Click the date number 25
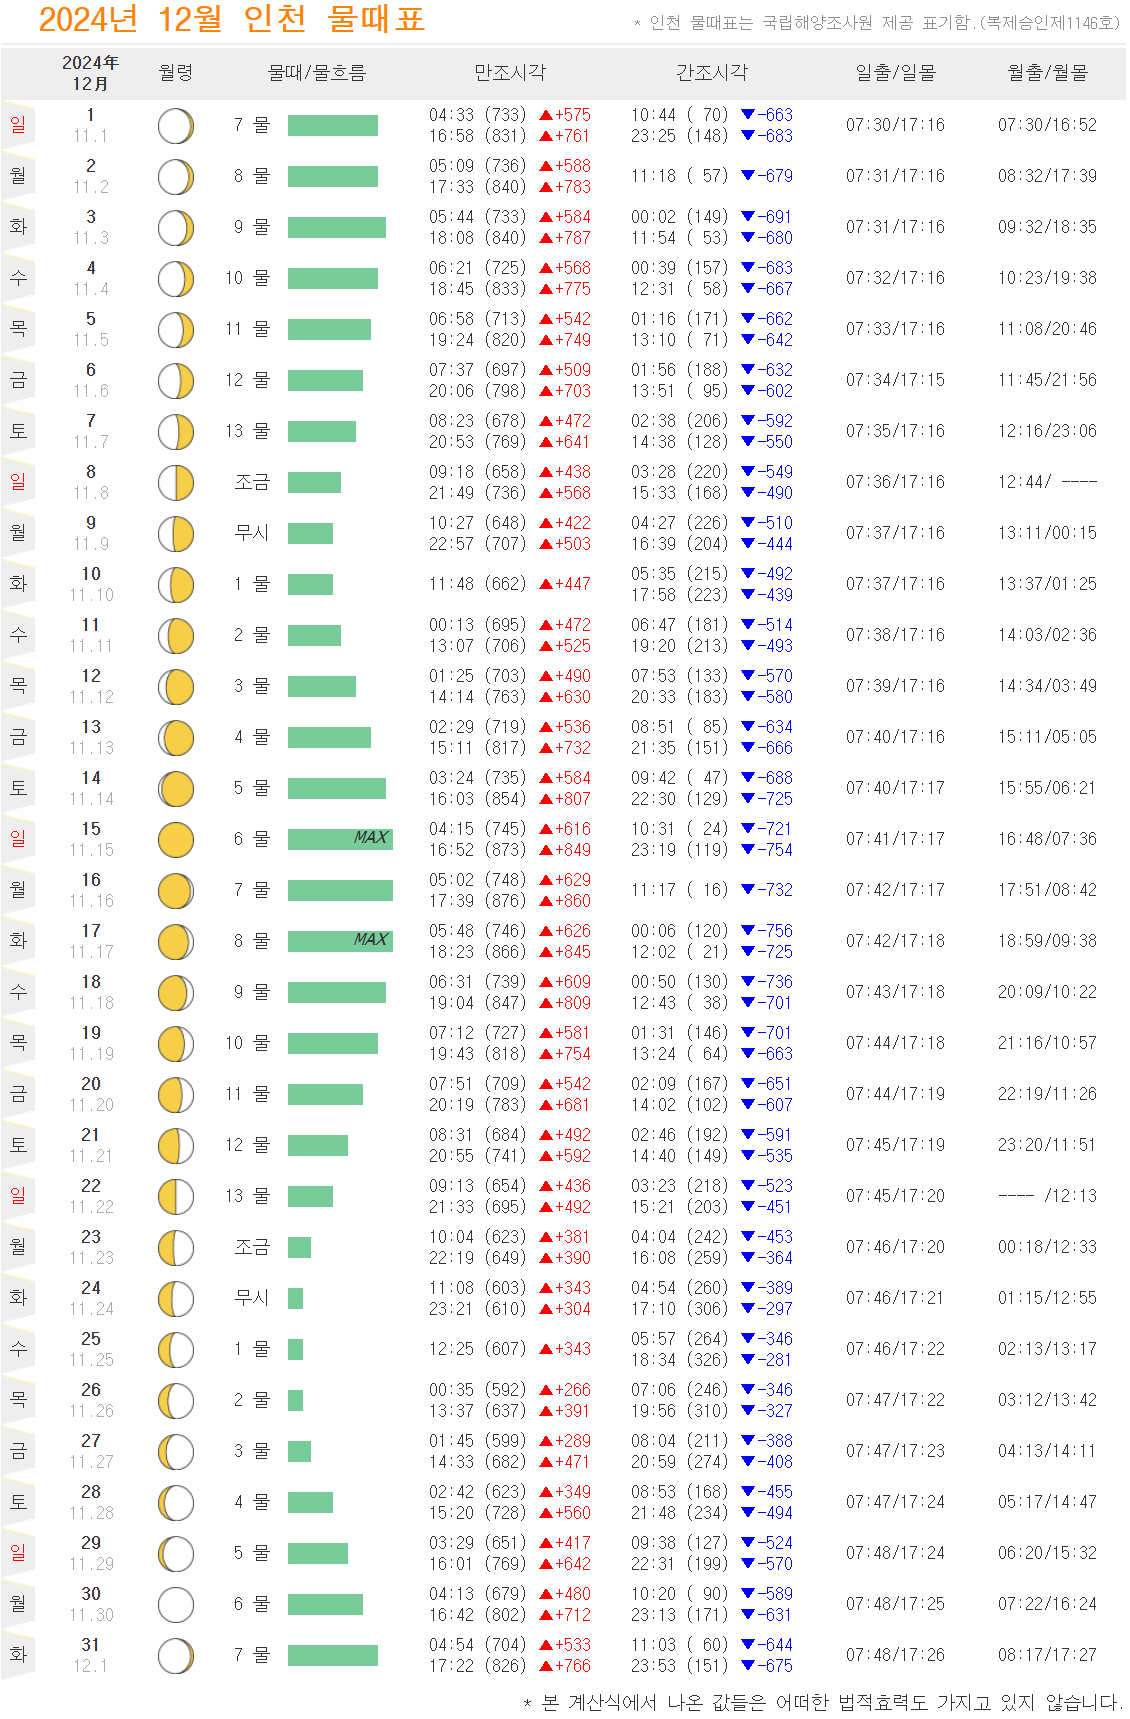1130x1719 pixels. click(91, 1339)
